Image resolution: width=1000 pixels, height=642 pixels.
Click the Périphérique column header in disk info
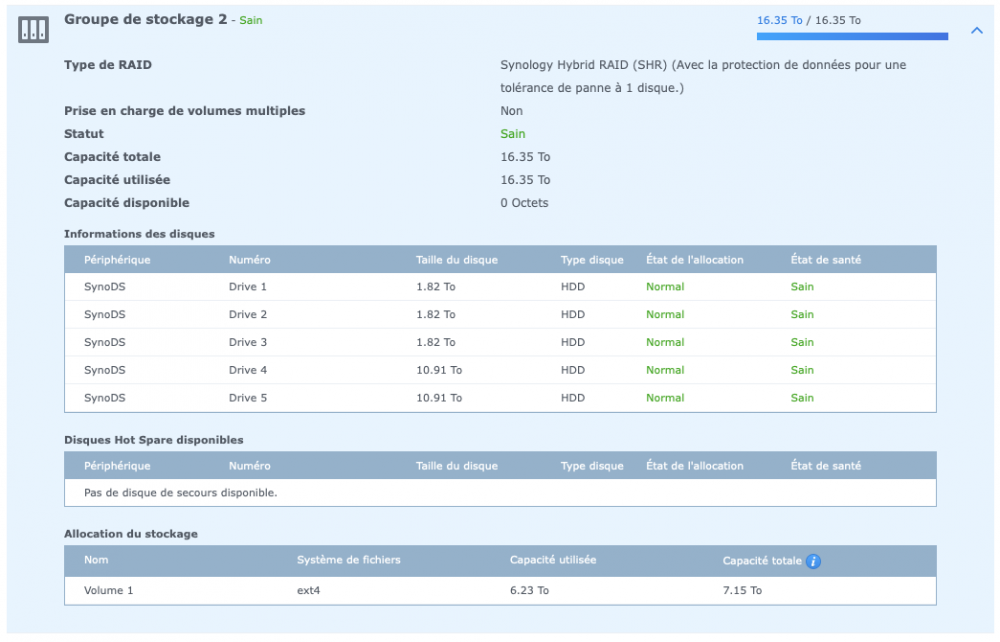tap(117, 260)
